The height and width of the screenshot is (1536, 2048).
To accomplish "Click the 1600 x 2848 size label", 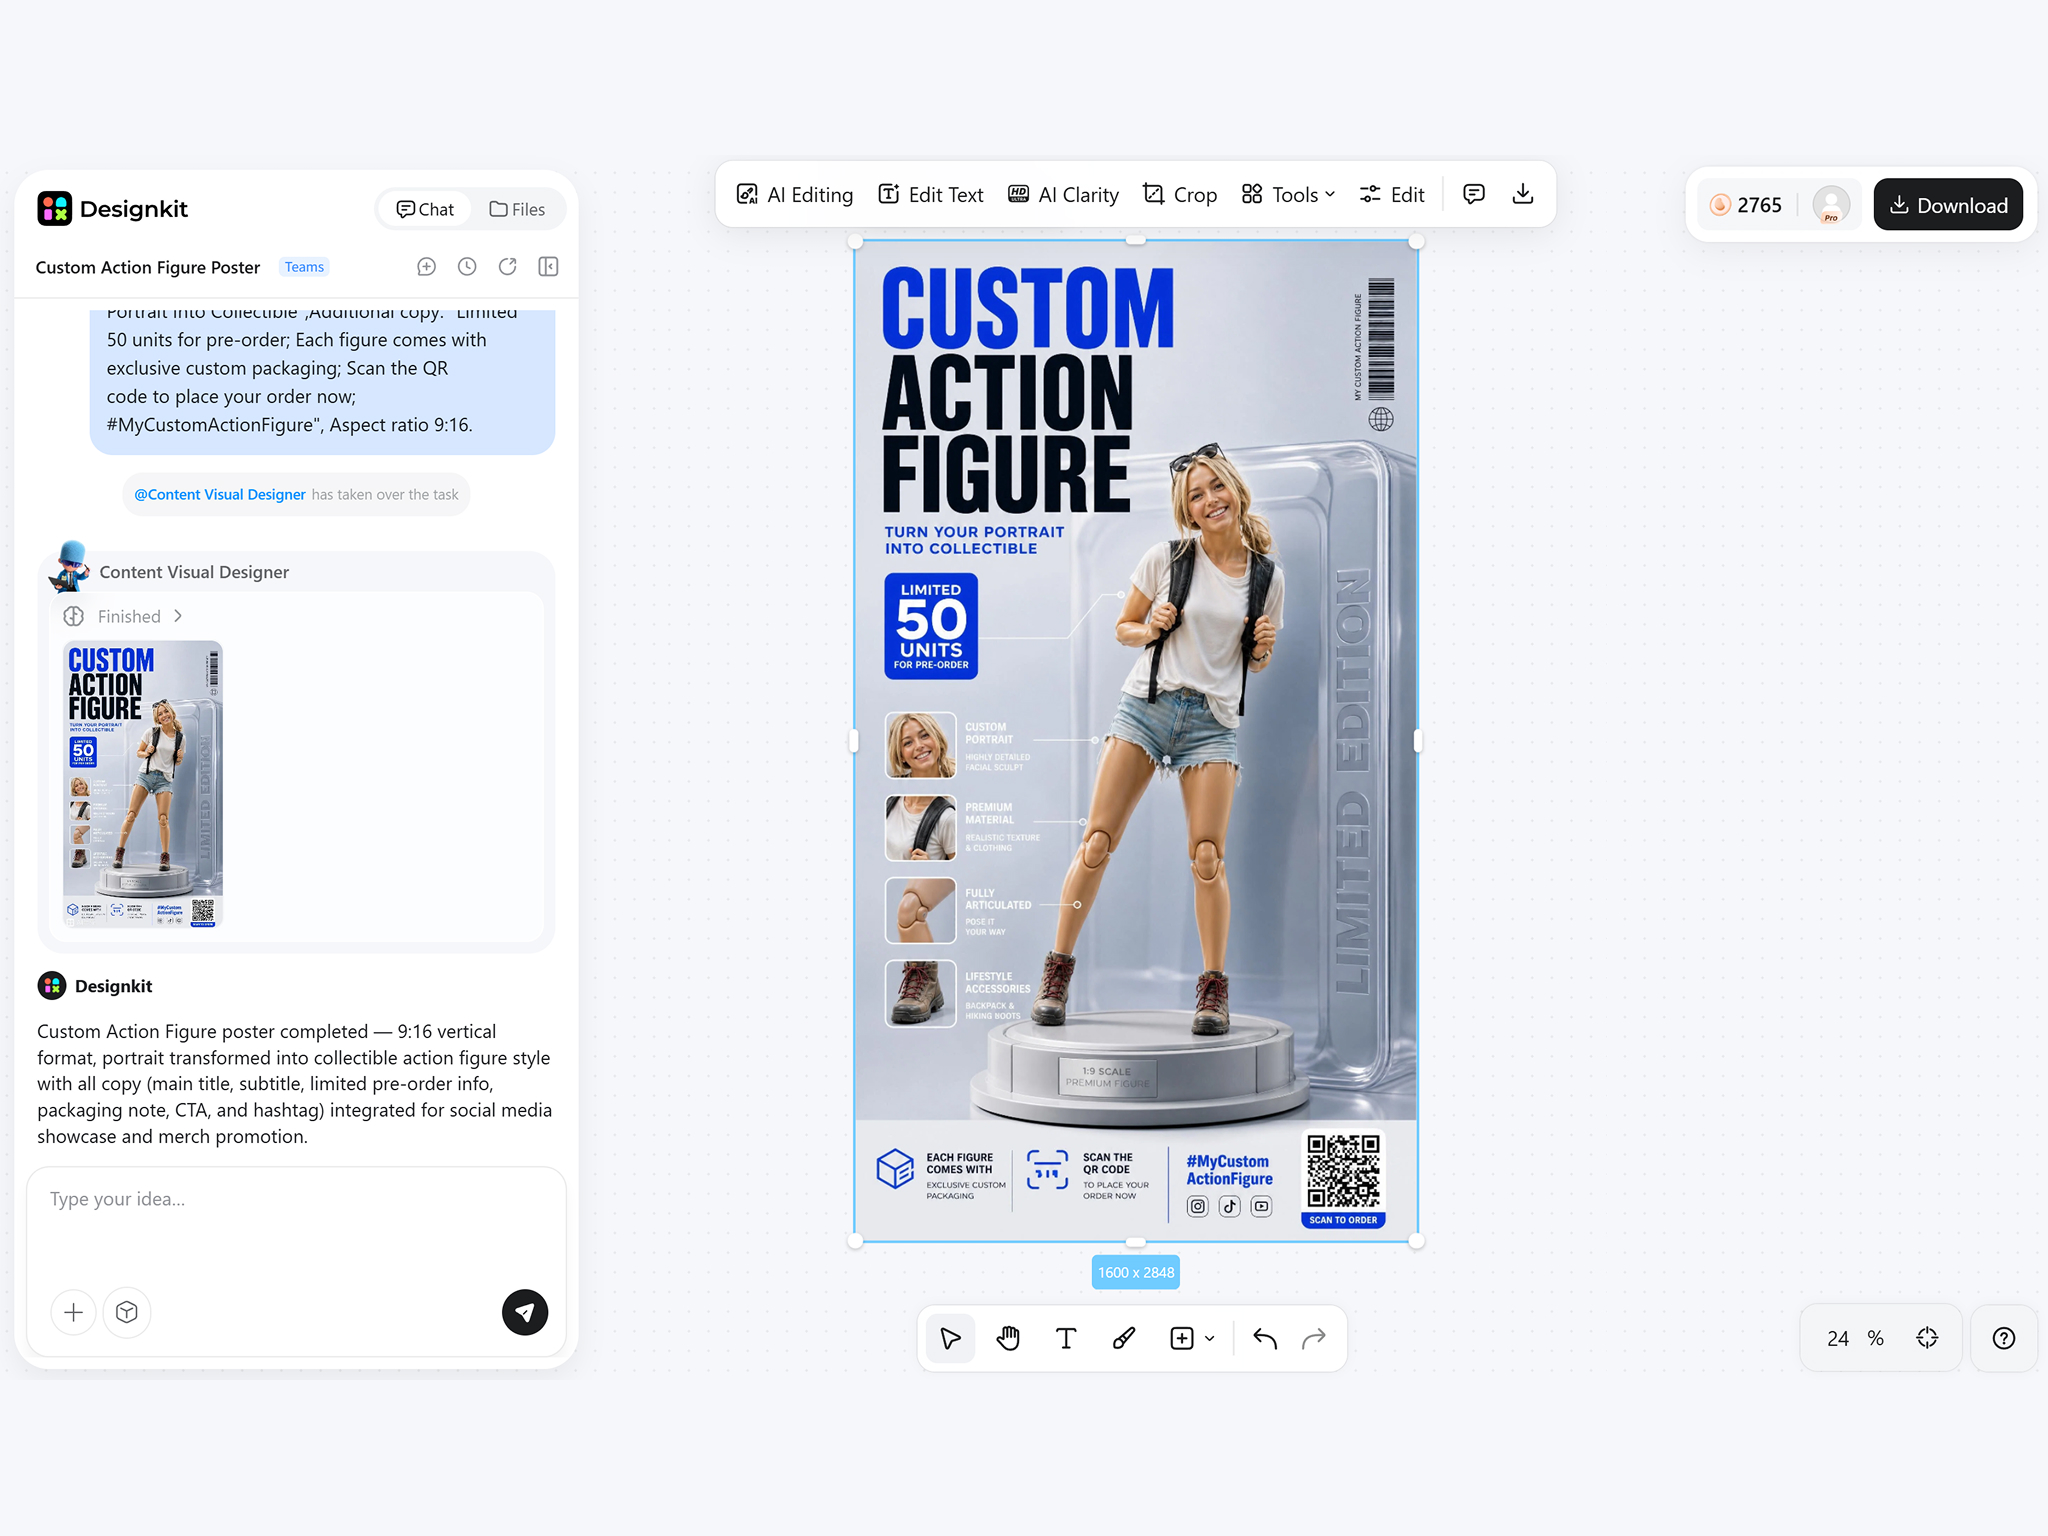I will pos(1136,1272).
